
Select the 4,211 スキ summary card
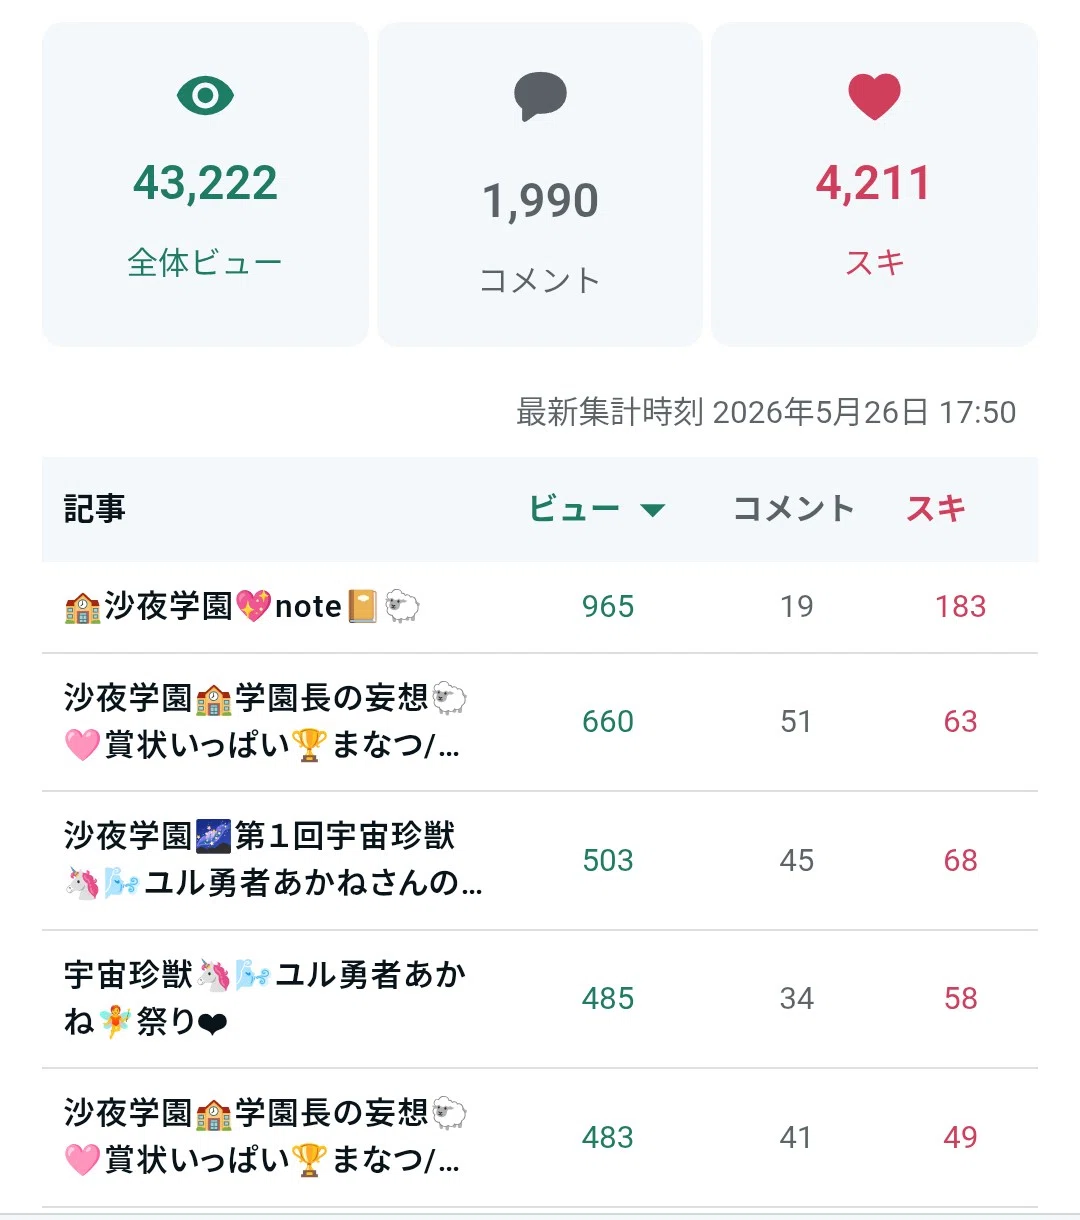tap(874, 185)
